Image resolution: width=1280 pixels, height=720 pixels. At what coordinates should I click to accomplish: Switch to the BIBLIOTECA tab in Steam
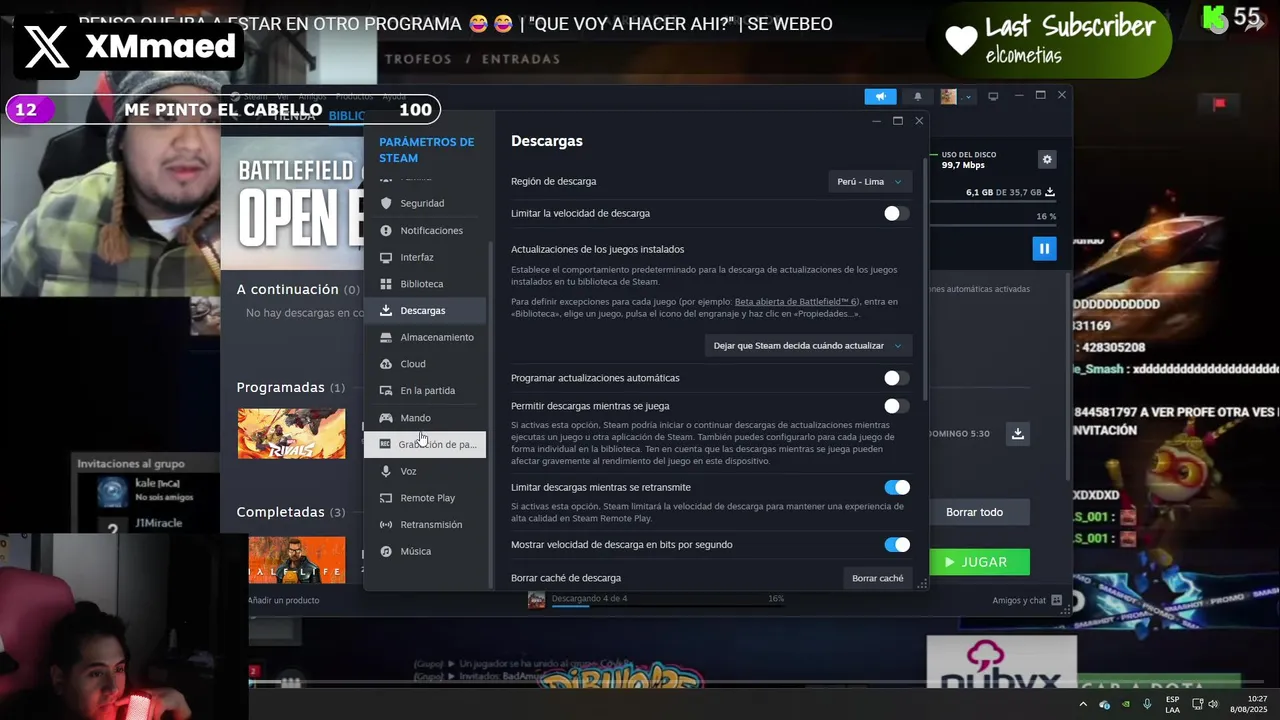(347, 116)
